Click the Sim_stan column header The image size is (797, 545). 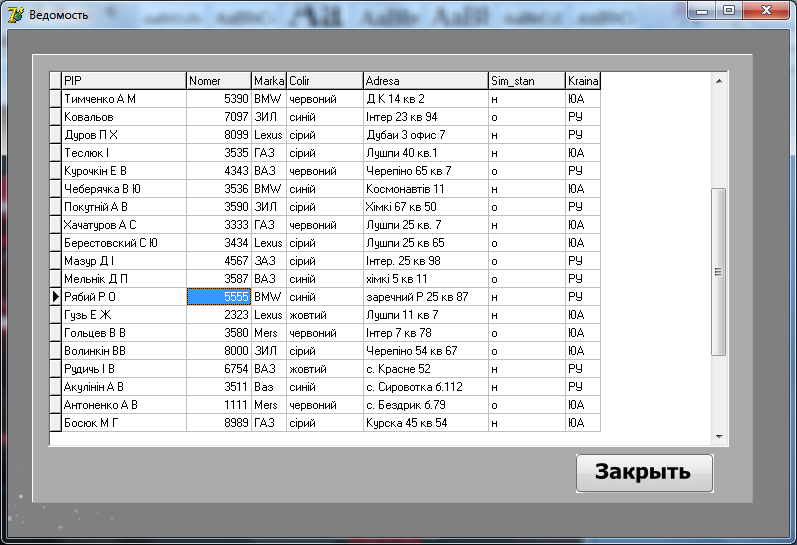coord(527,81)
